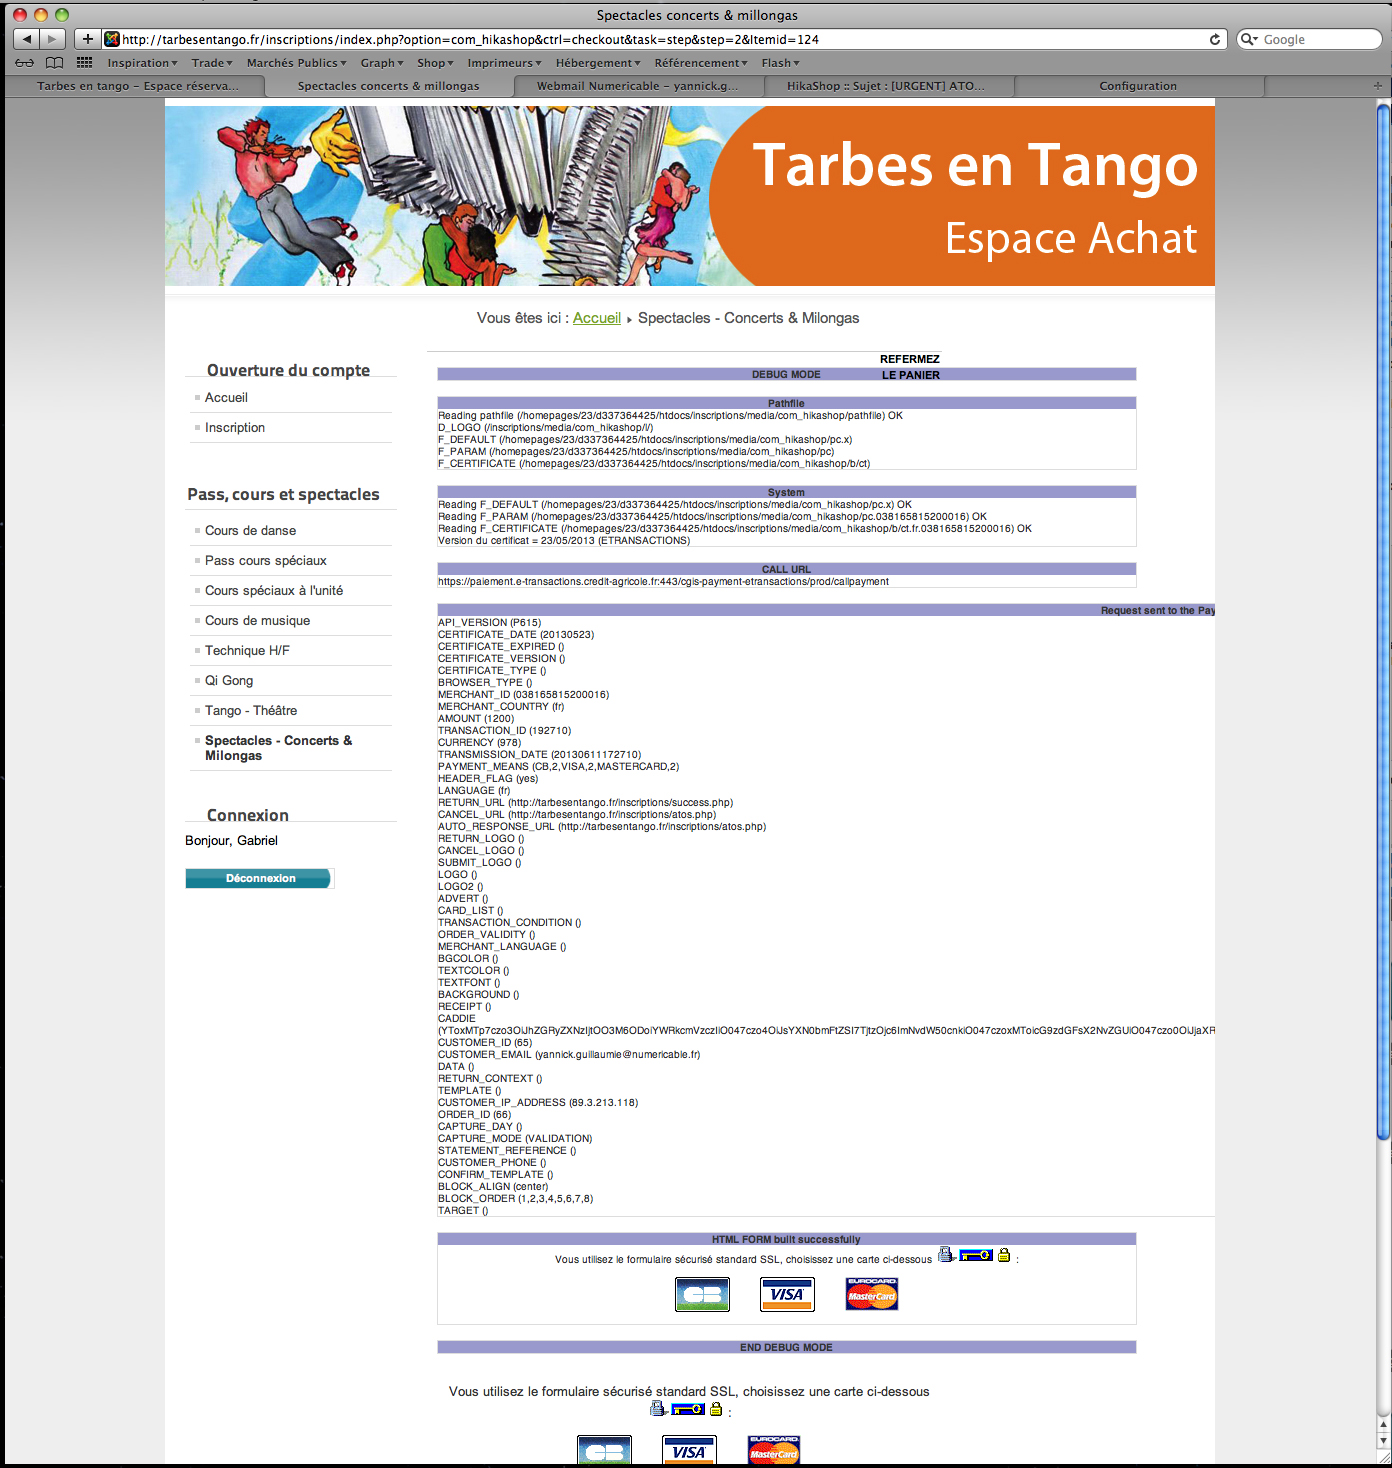Image resolution: width=1392 pixels, height=1468 pixels.
Task: Click the CALL URL payment address text
Action: click(663, 581)
